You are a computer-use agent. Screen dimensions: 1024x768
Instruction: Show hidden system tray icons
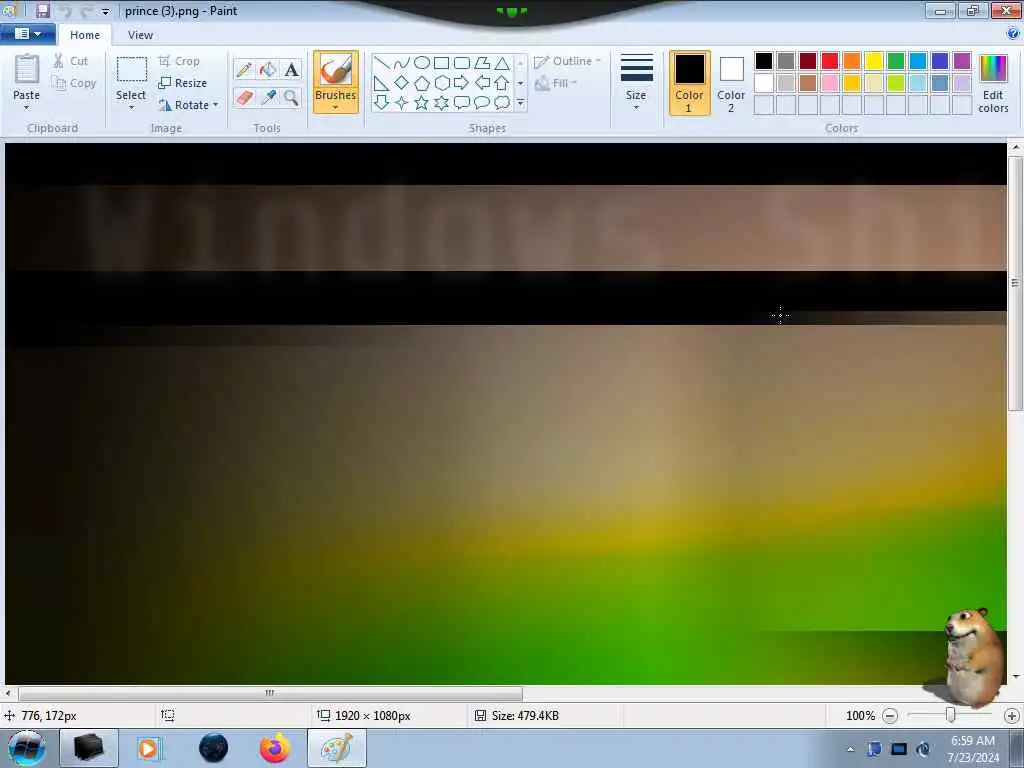pos(850,749)
